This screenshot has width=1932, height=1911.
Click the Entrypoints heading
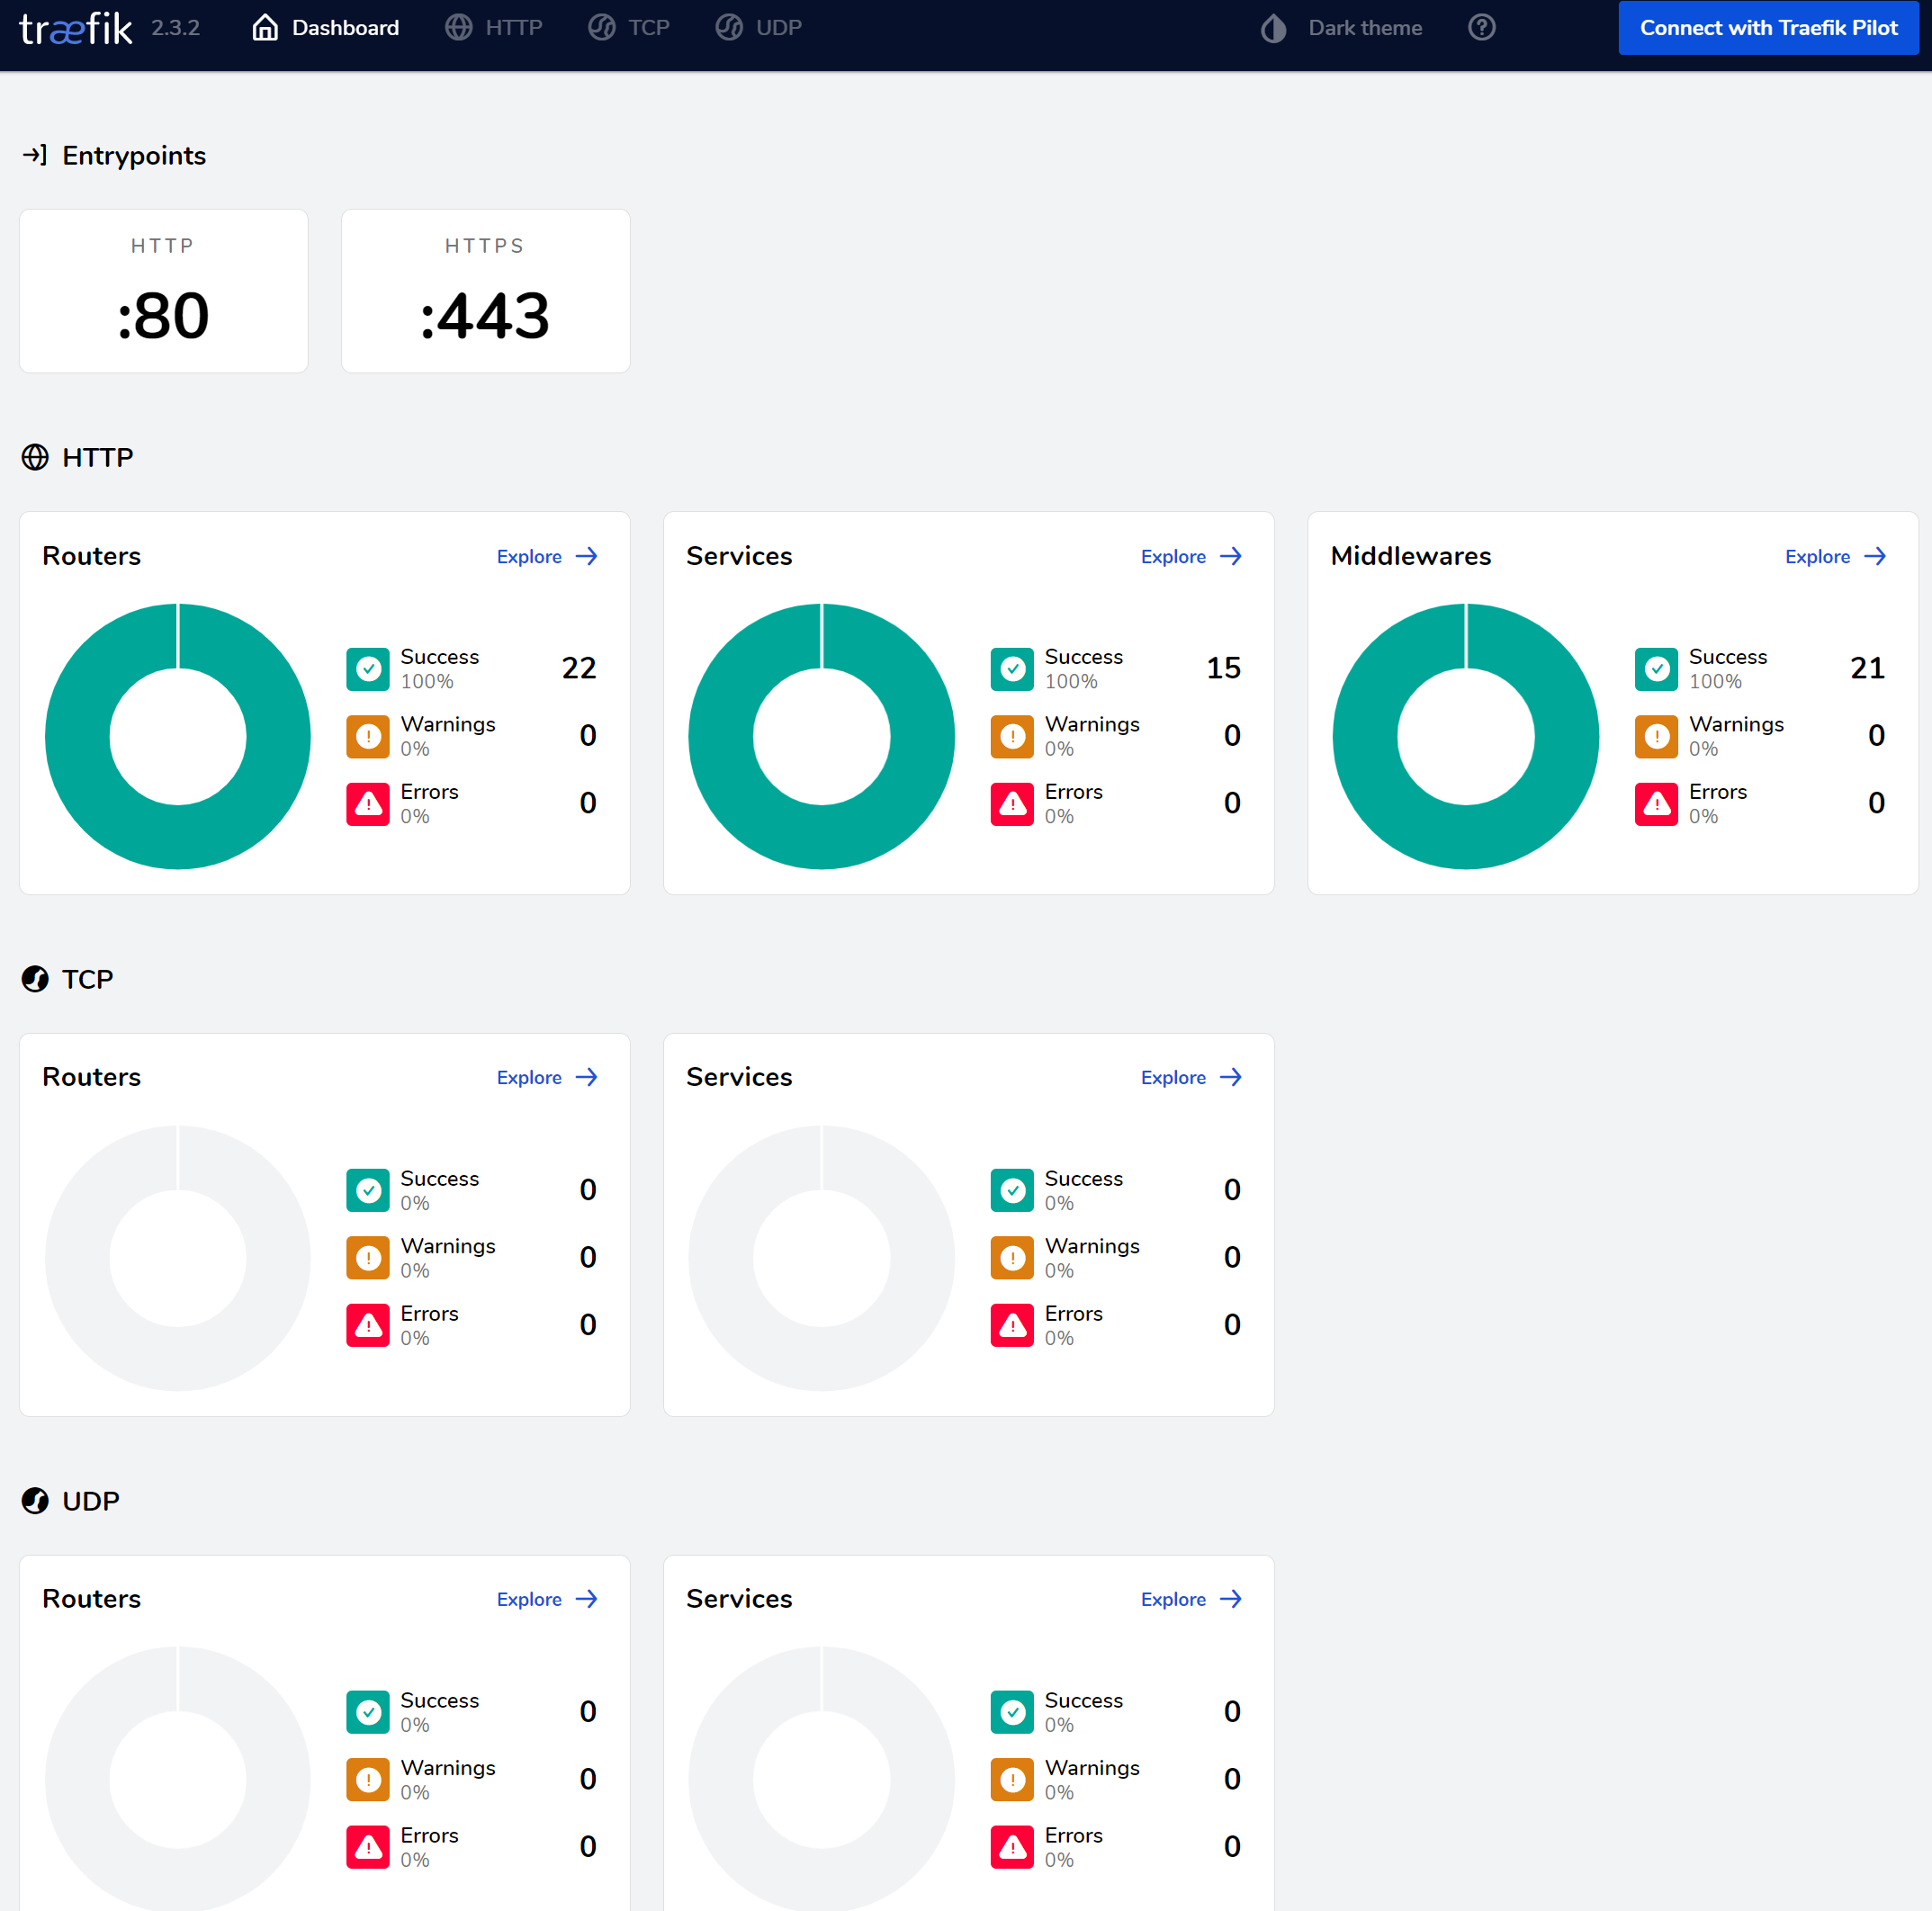(134, 156)
